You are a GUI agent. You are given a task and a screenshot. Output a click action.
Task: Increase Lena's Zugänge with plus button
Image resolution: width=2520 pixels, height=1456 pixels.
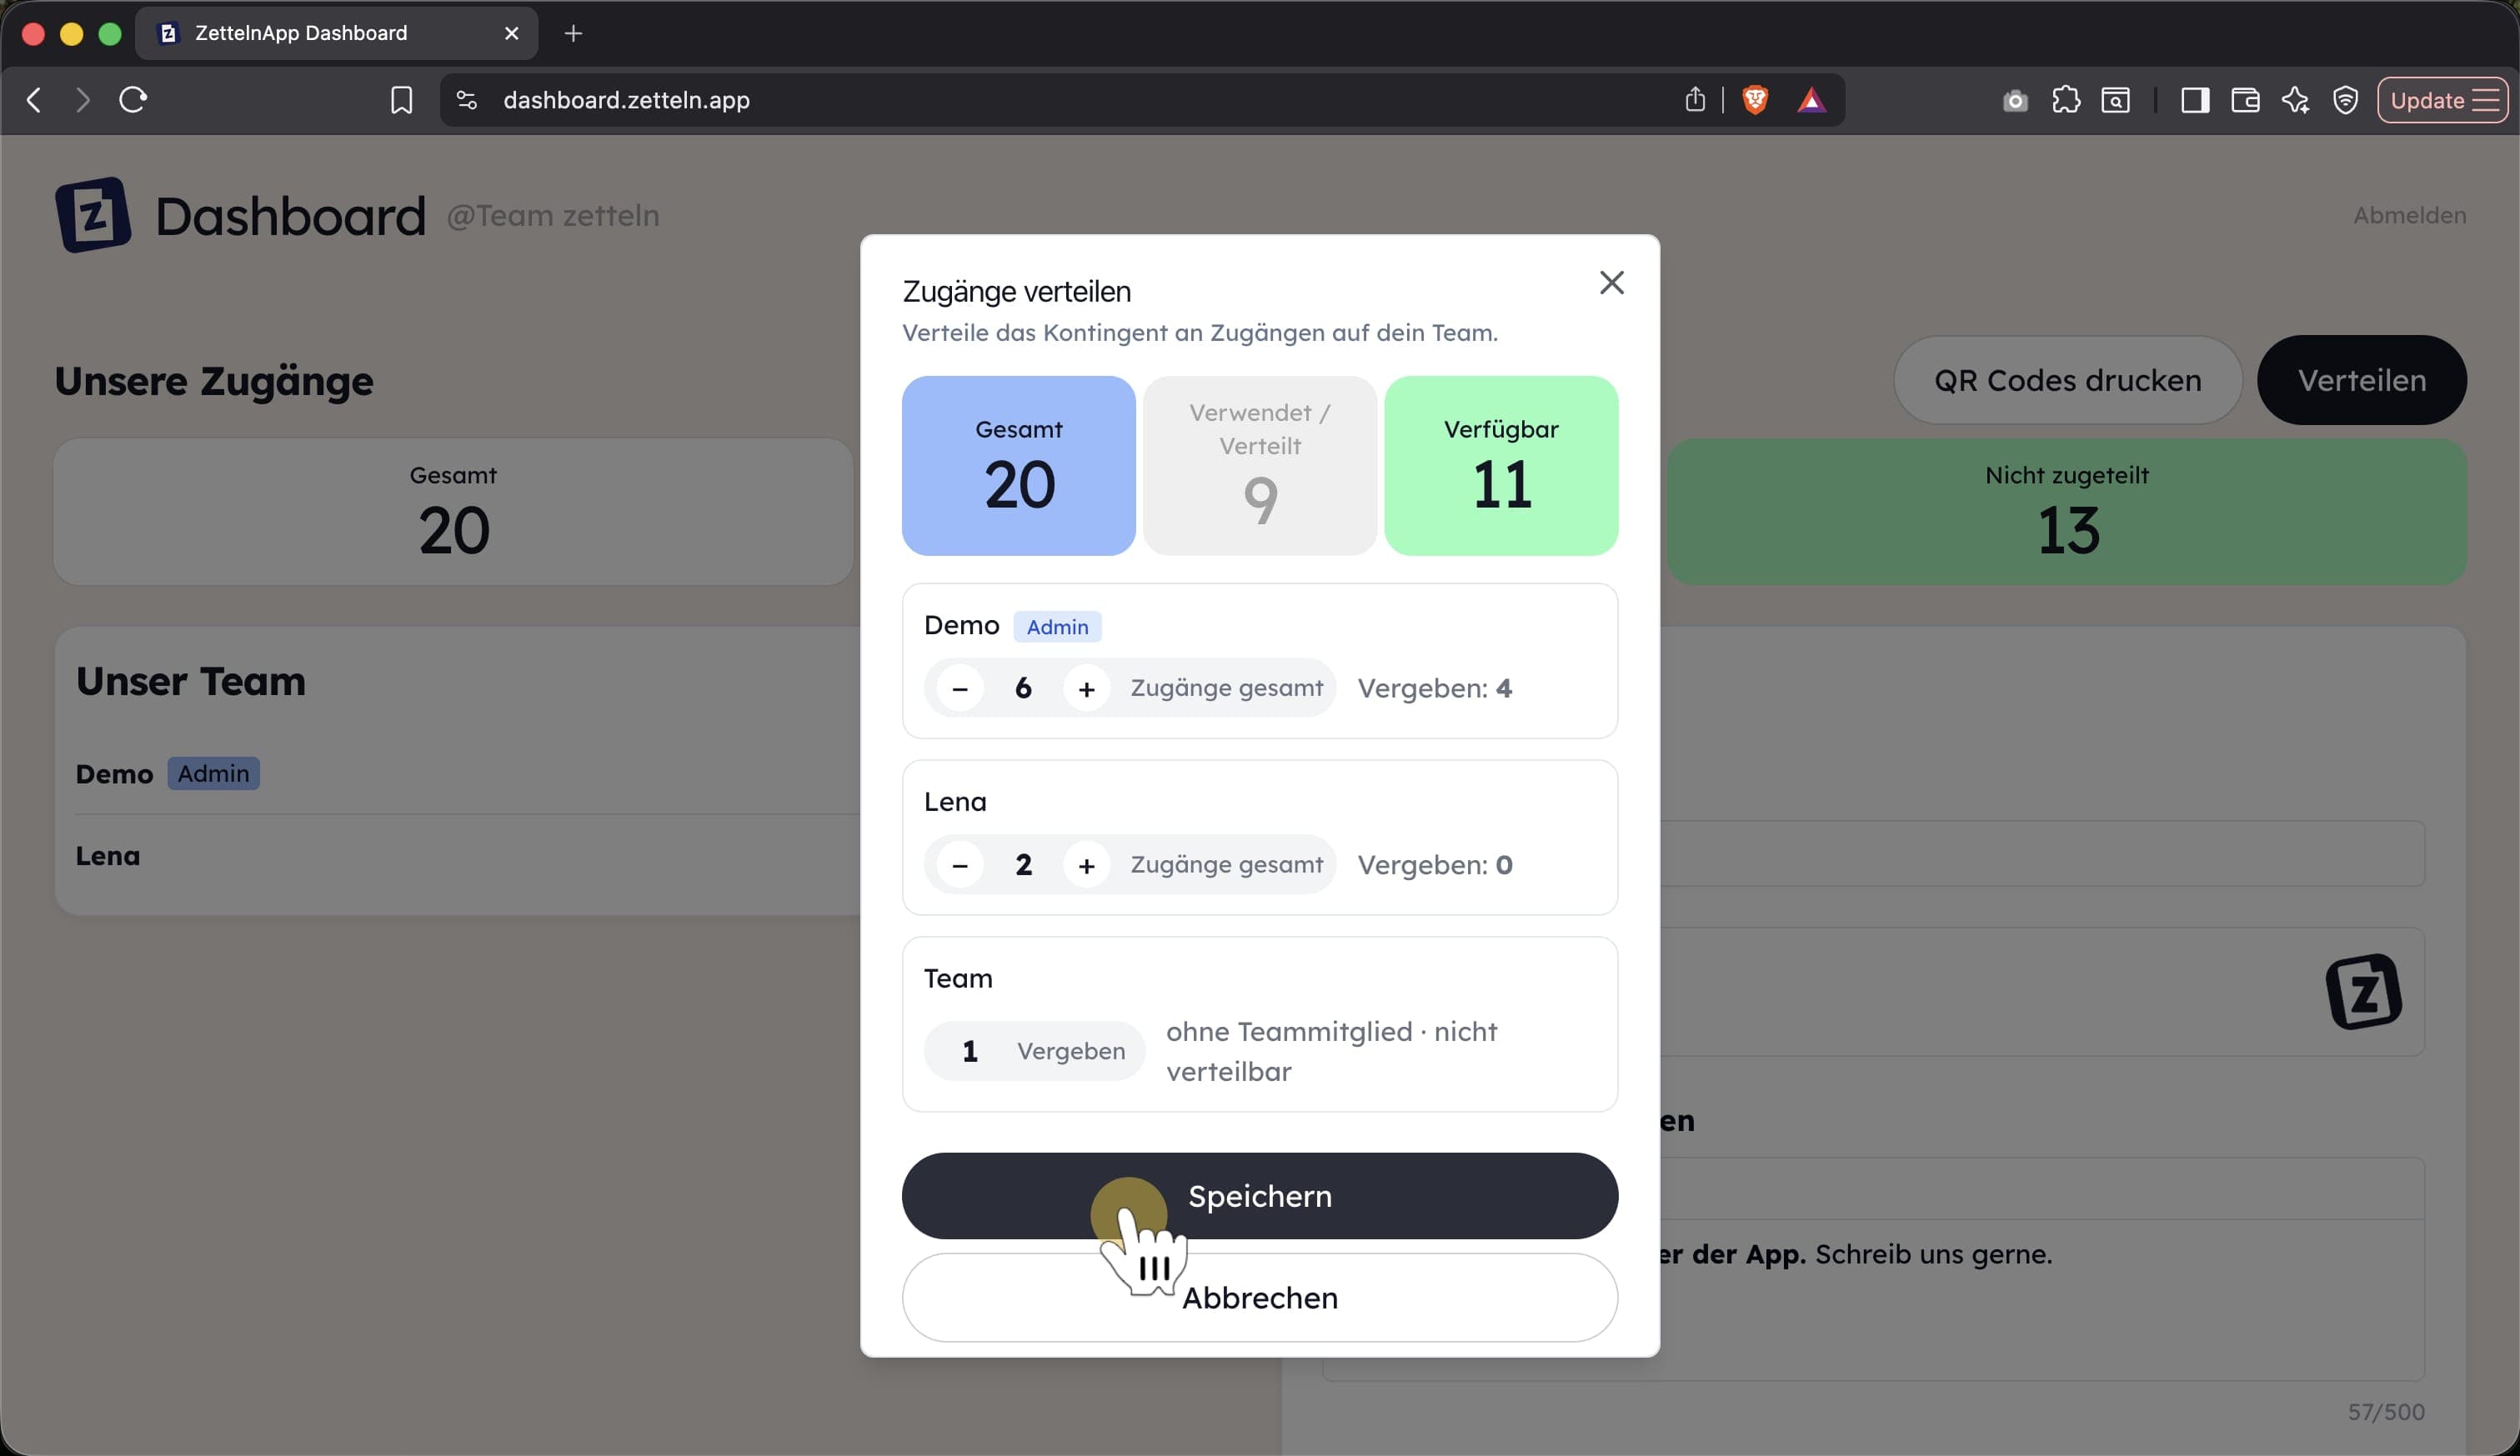click(x=1086, y=865)
